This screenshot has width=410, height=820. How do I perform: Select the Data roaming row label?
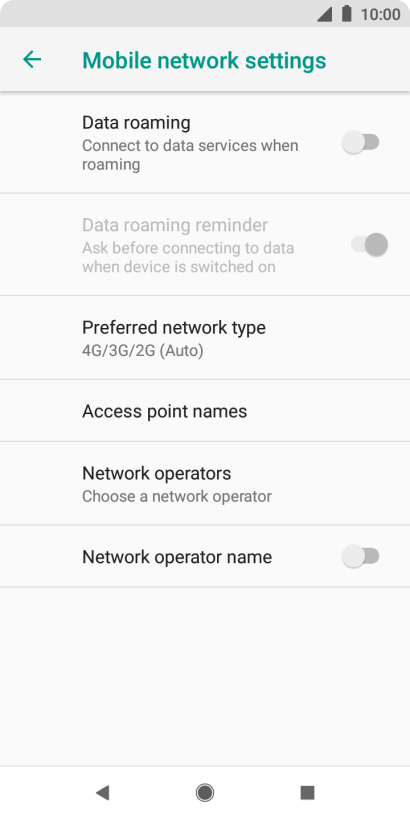[136, 122]
